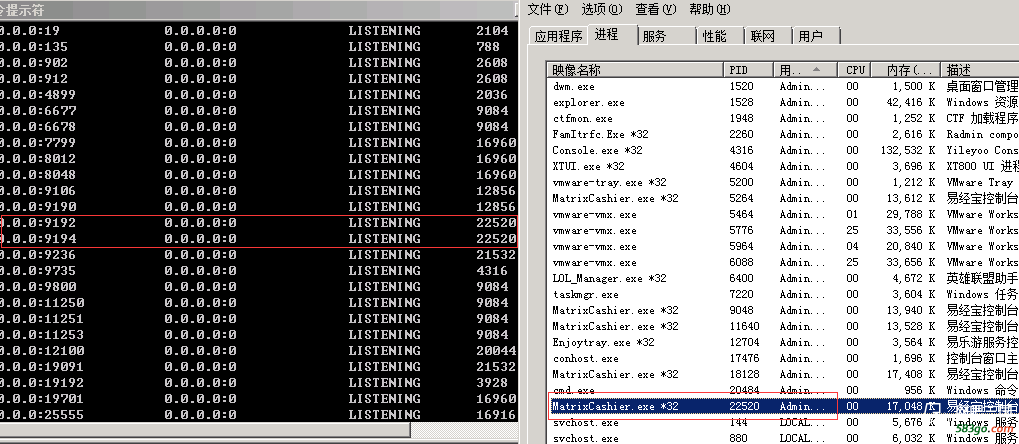The width and height of the screenshot is (1019, 444).
Task: Click PID 3928 in the command prompt
Action: [492, 383]
